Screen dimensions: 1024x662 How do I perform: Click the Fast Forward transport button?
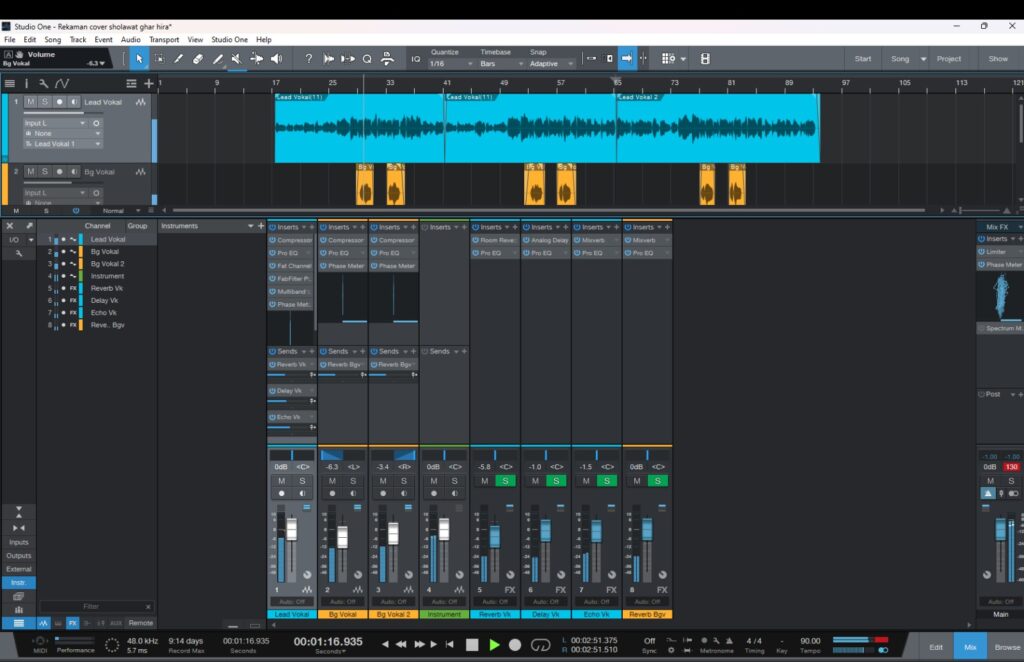[x=419, y=644]
